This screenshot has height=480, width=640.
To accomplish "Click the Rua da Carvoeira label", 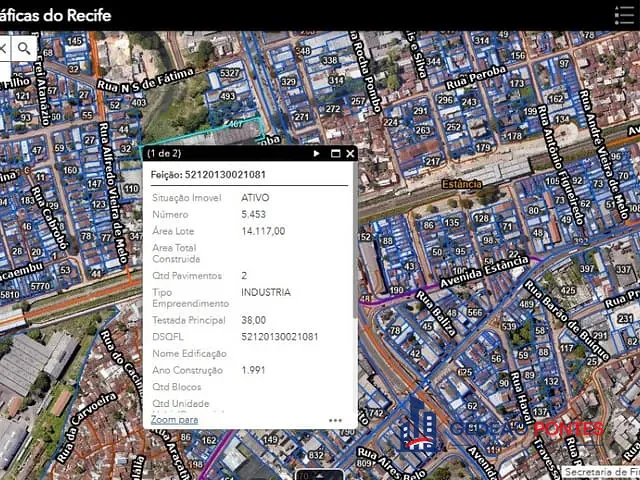I will pyautogui.click(x=87, y=427).
